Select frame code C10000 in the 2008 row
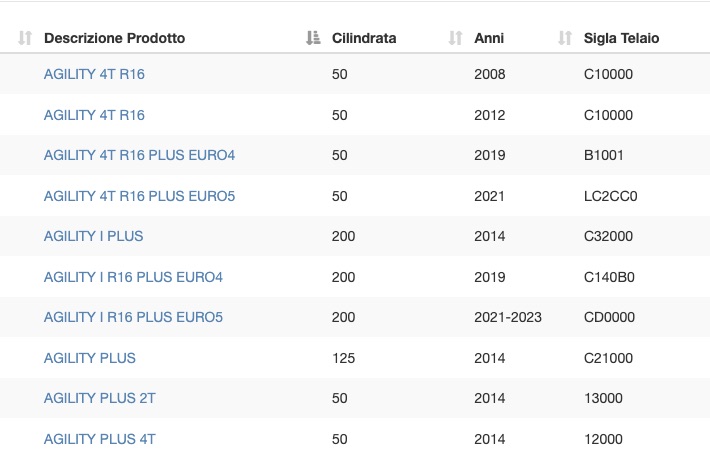Image resolution: width=710 pixels, height=466 pixels. click(608, 74)
